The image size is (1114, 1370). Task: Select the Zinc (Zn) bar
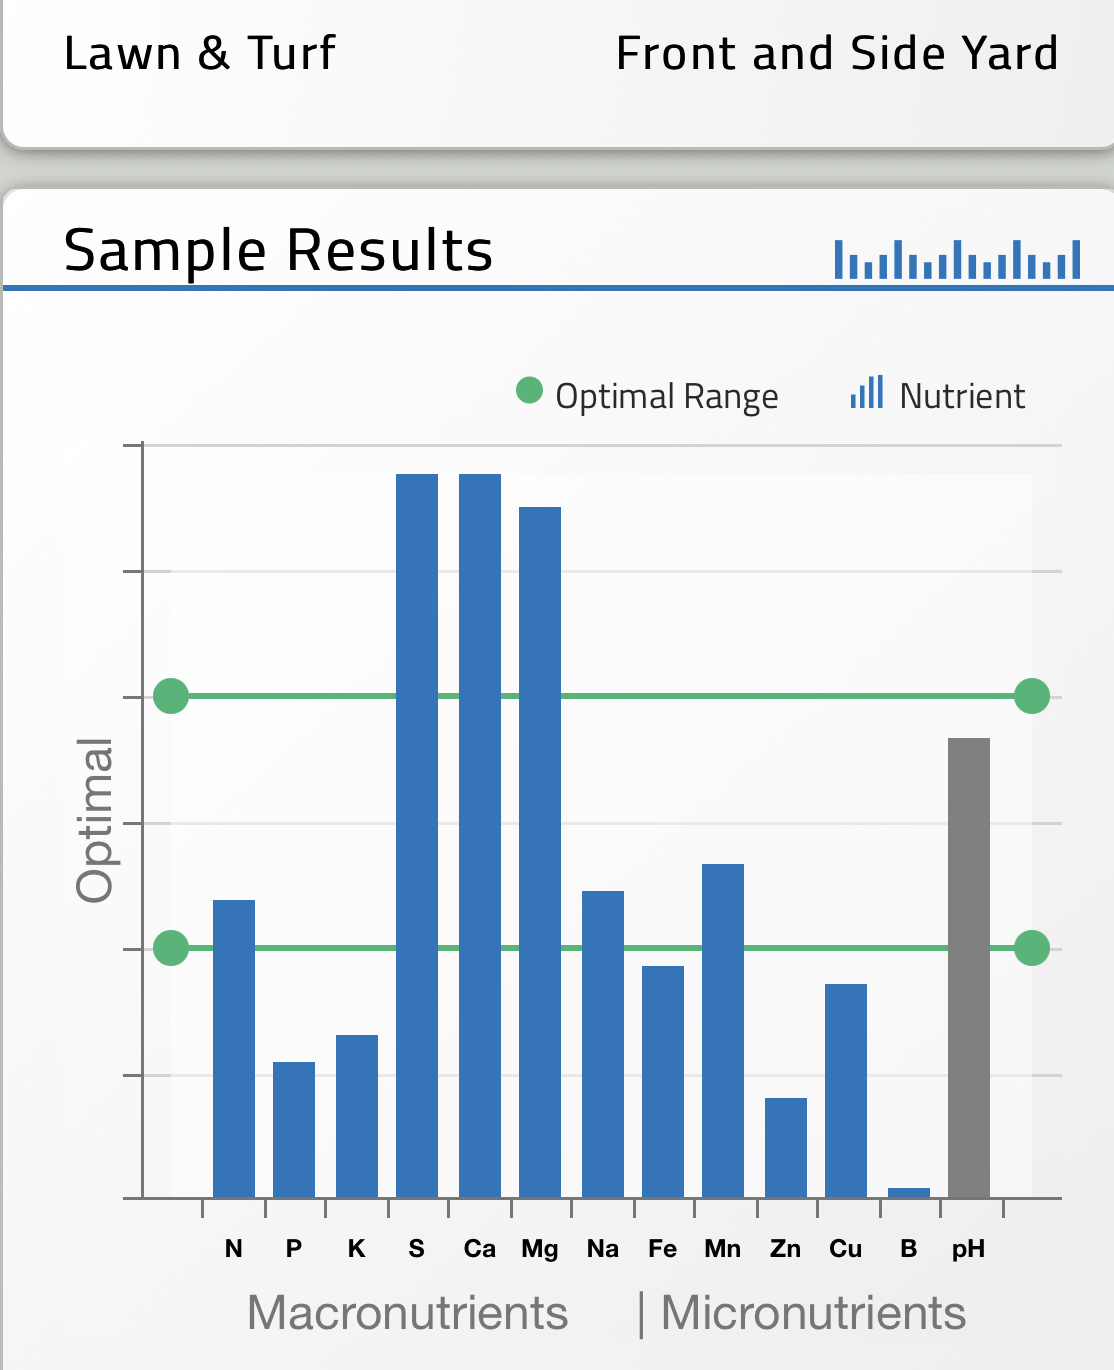[786, 1148]
